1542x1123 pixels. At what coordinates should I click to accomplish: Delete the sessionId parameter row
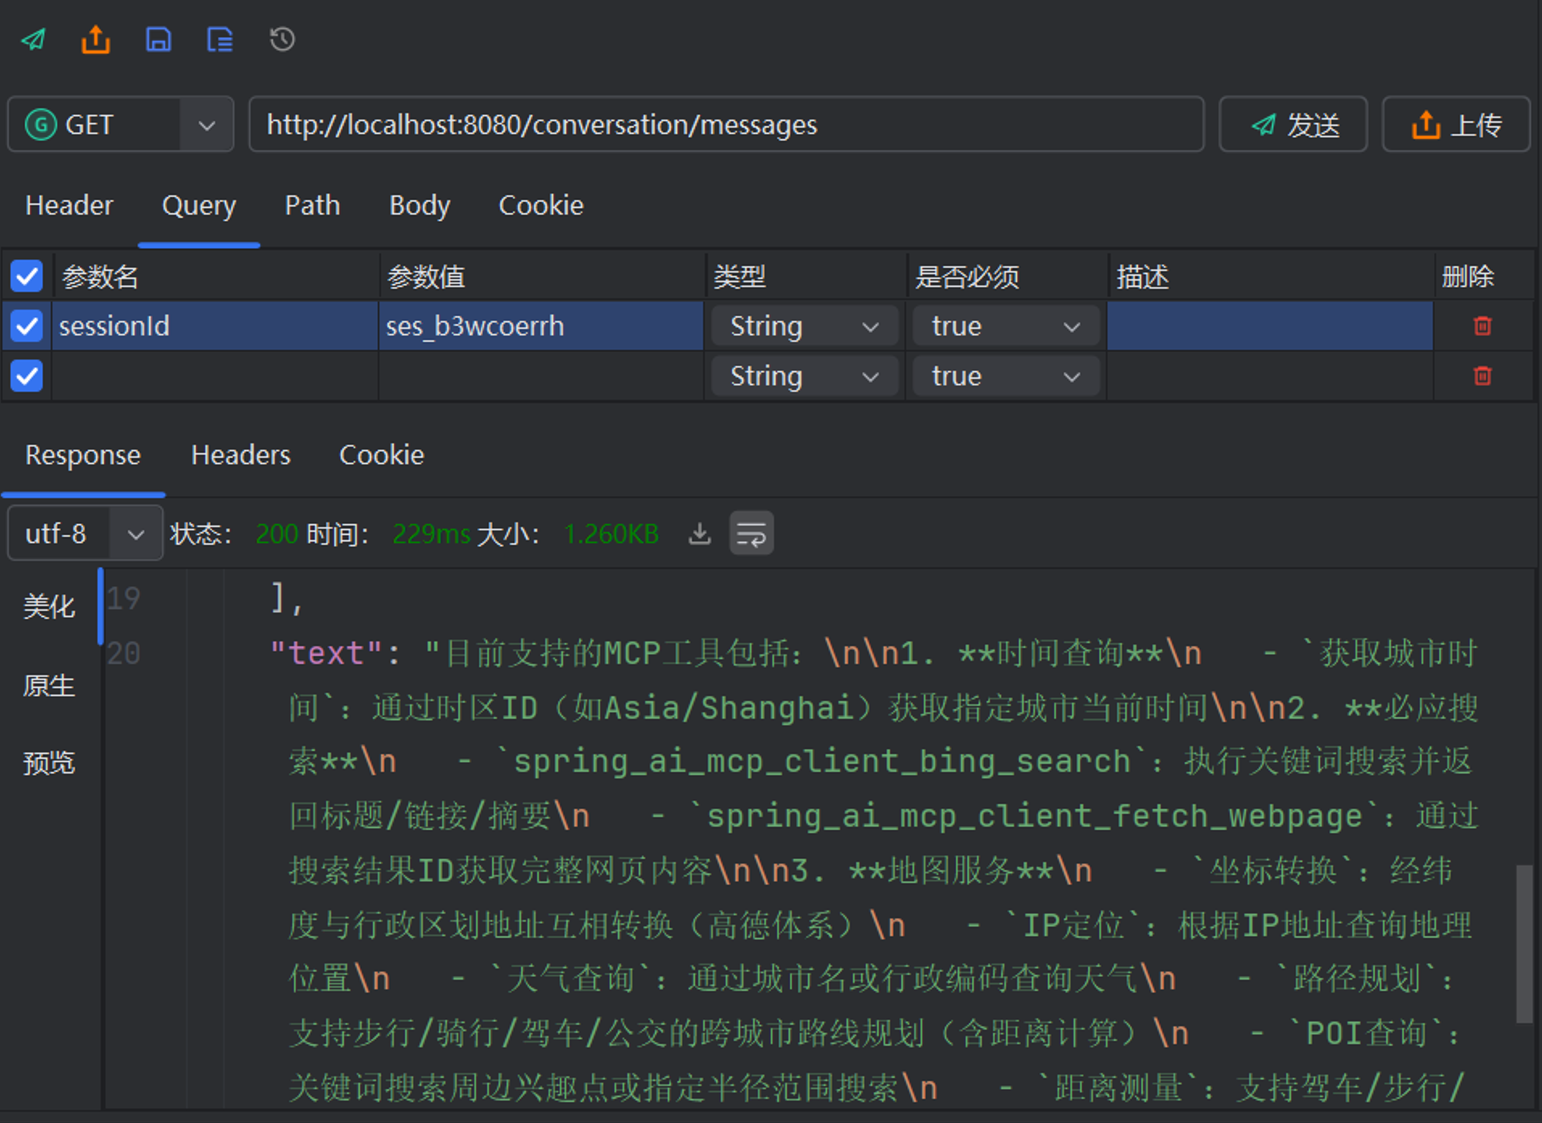[x=1483, y=326]
